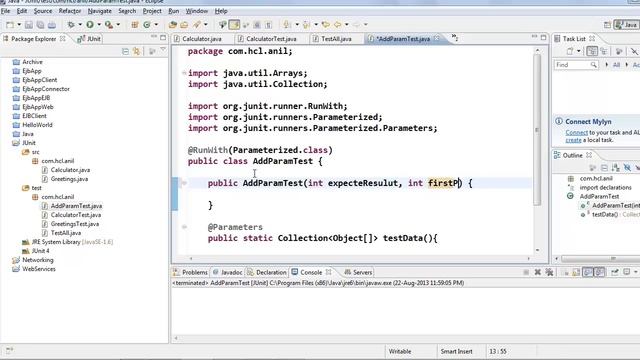The height and width of the screenshot is (360, 640).
Task: Open the Back history dropdown arrow
Action: tap(347, 24)
